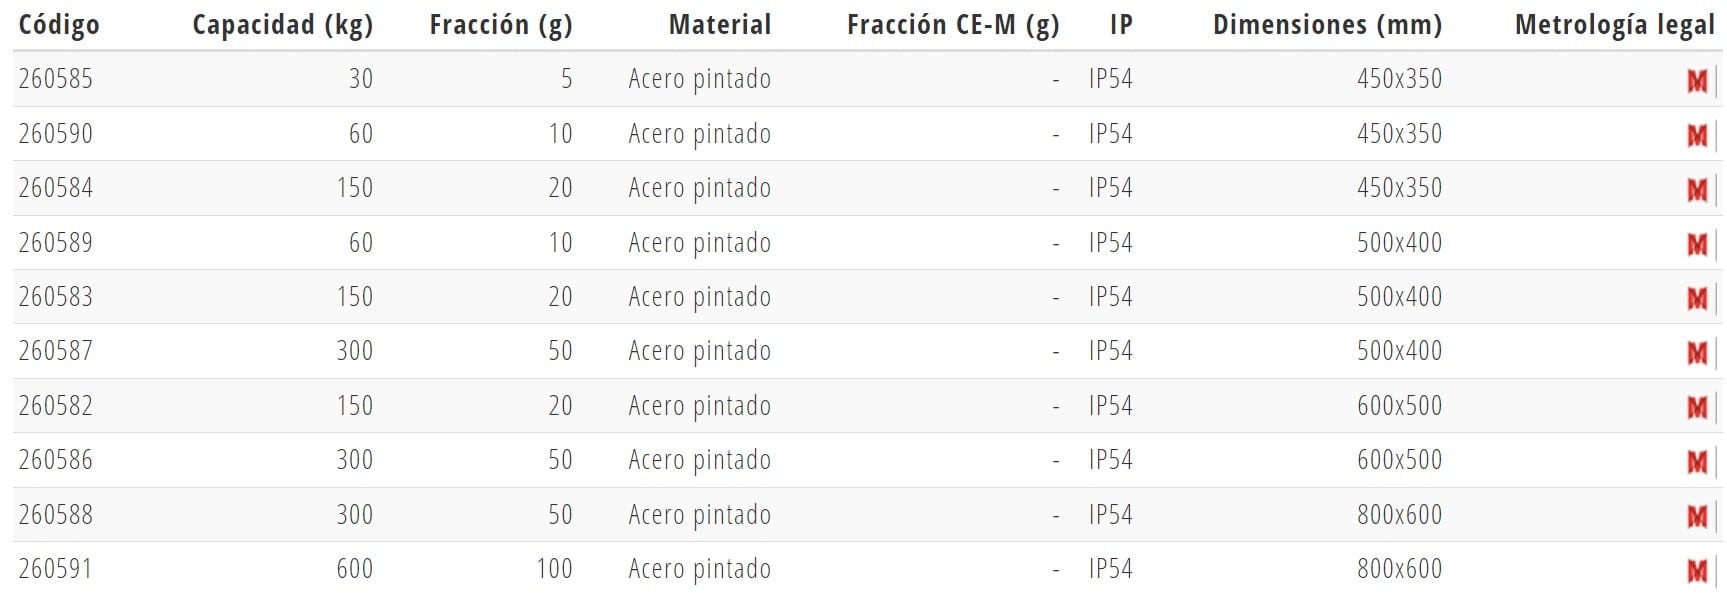Select the Dimensiones (mm) column header
Image resolution: width=1727 pixels, height=597 pixels.
1327,25
